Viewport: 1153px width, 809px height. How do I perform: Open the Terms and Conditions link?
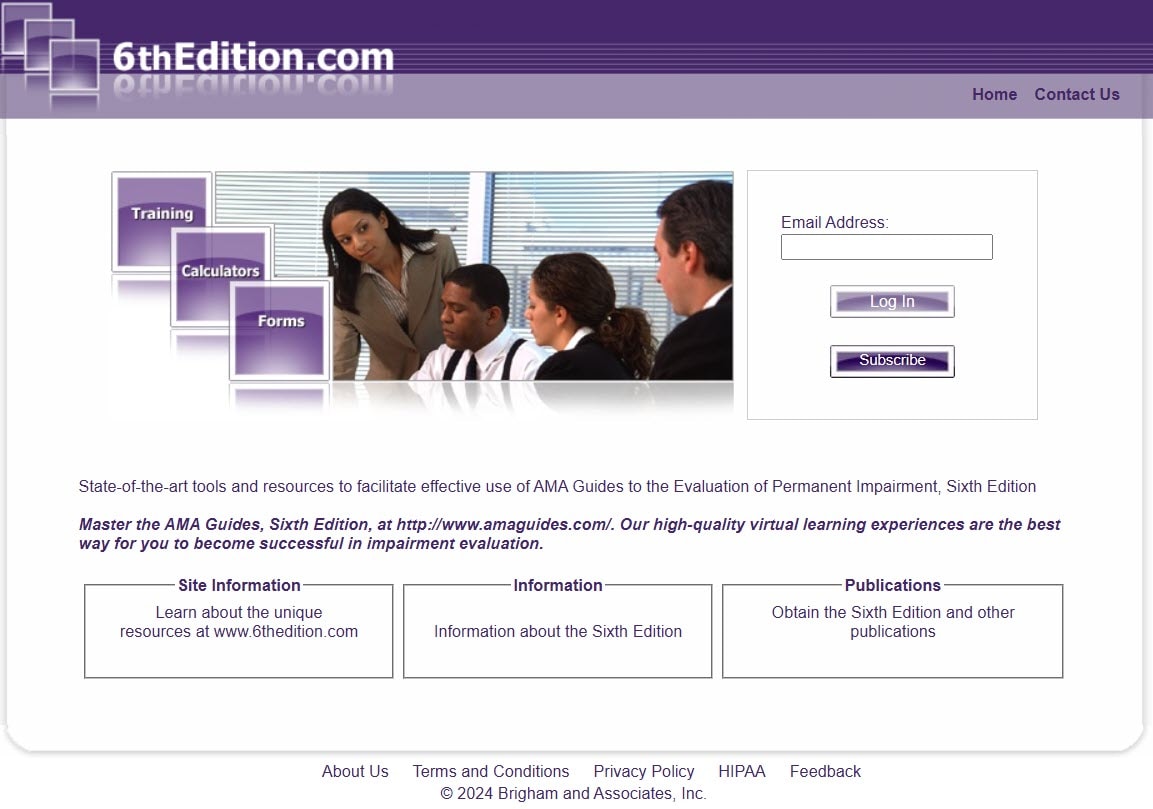point(490,771)
